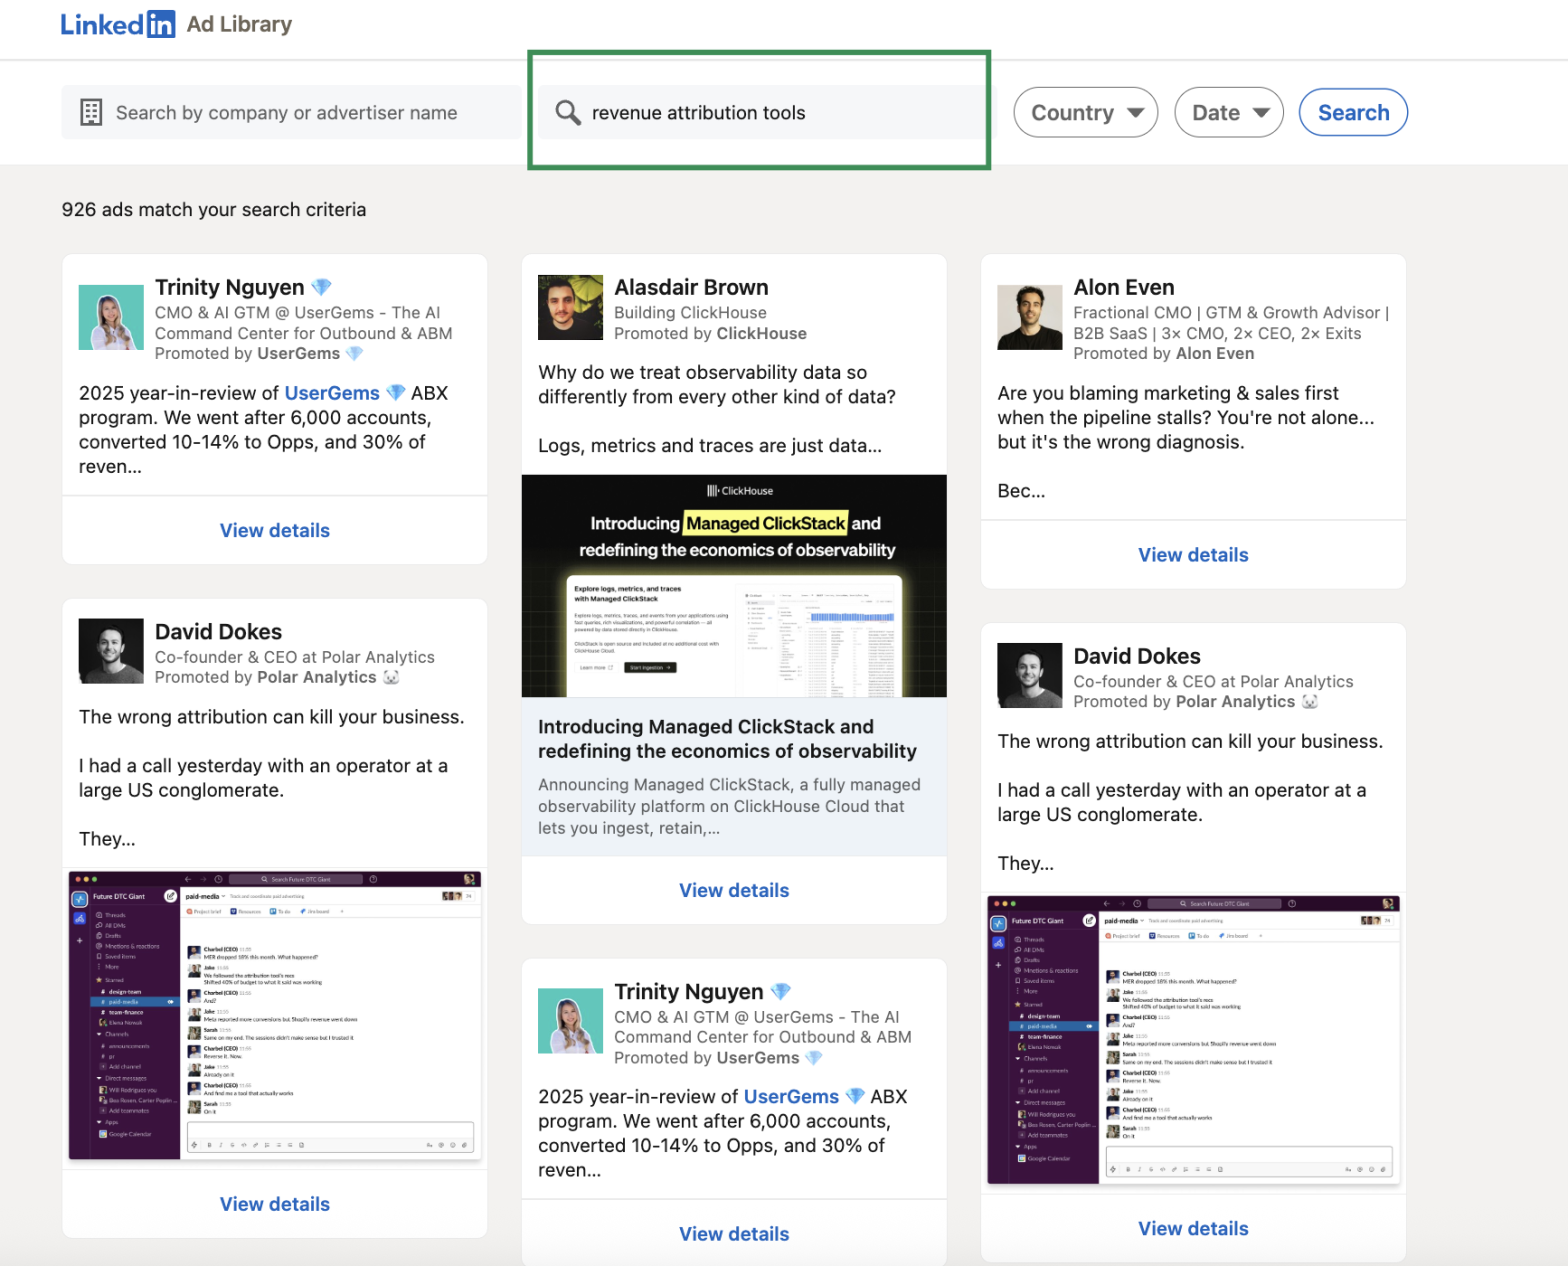View details of Alon Even's ad
The width and height of the screenshot is (1568, 1266).
[x=1193, y=555]
